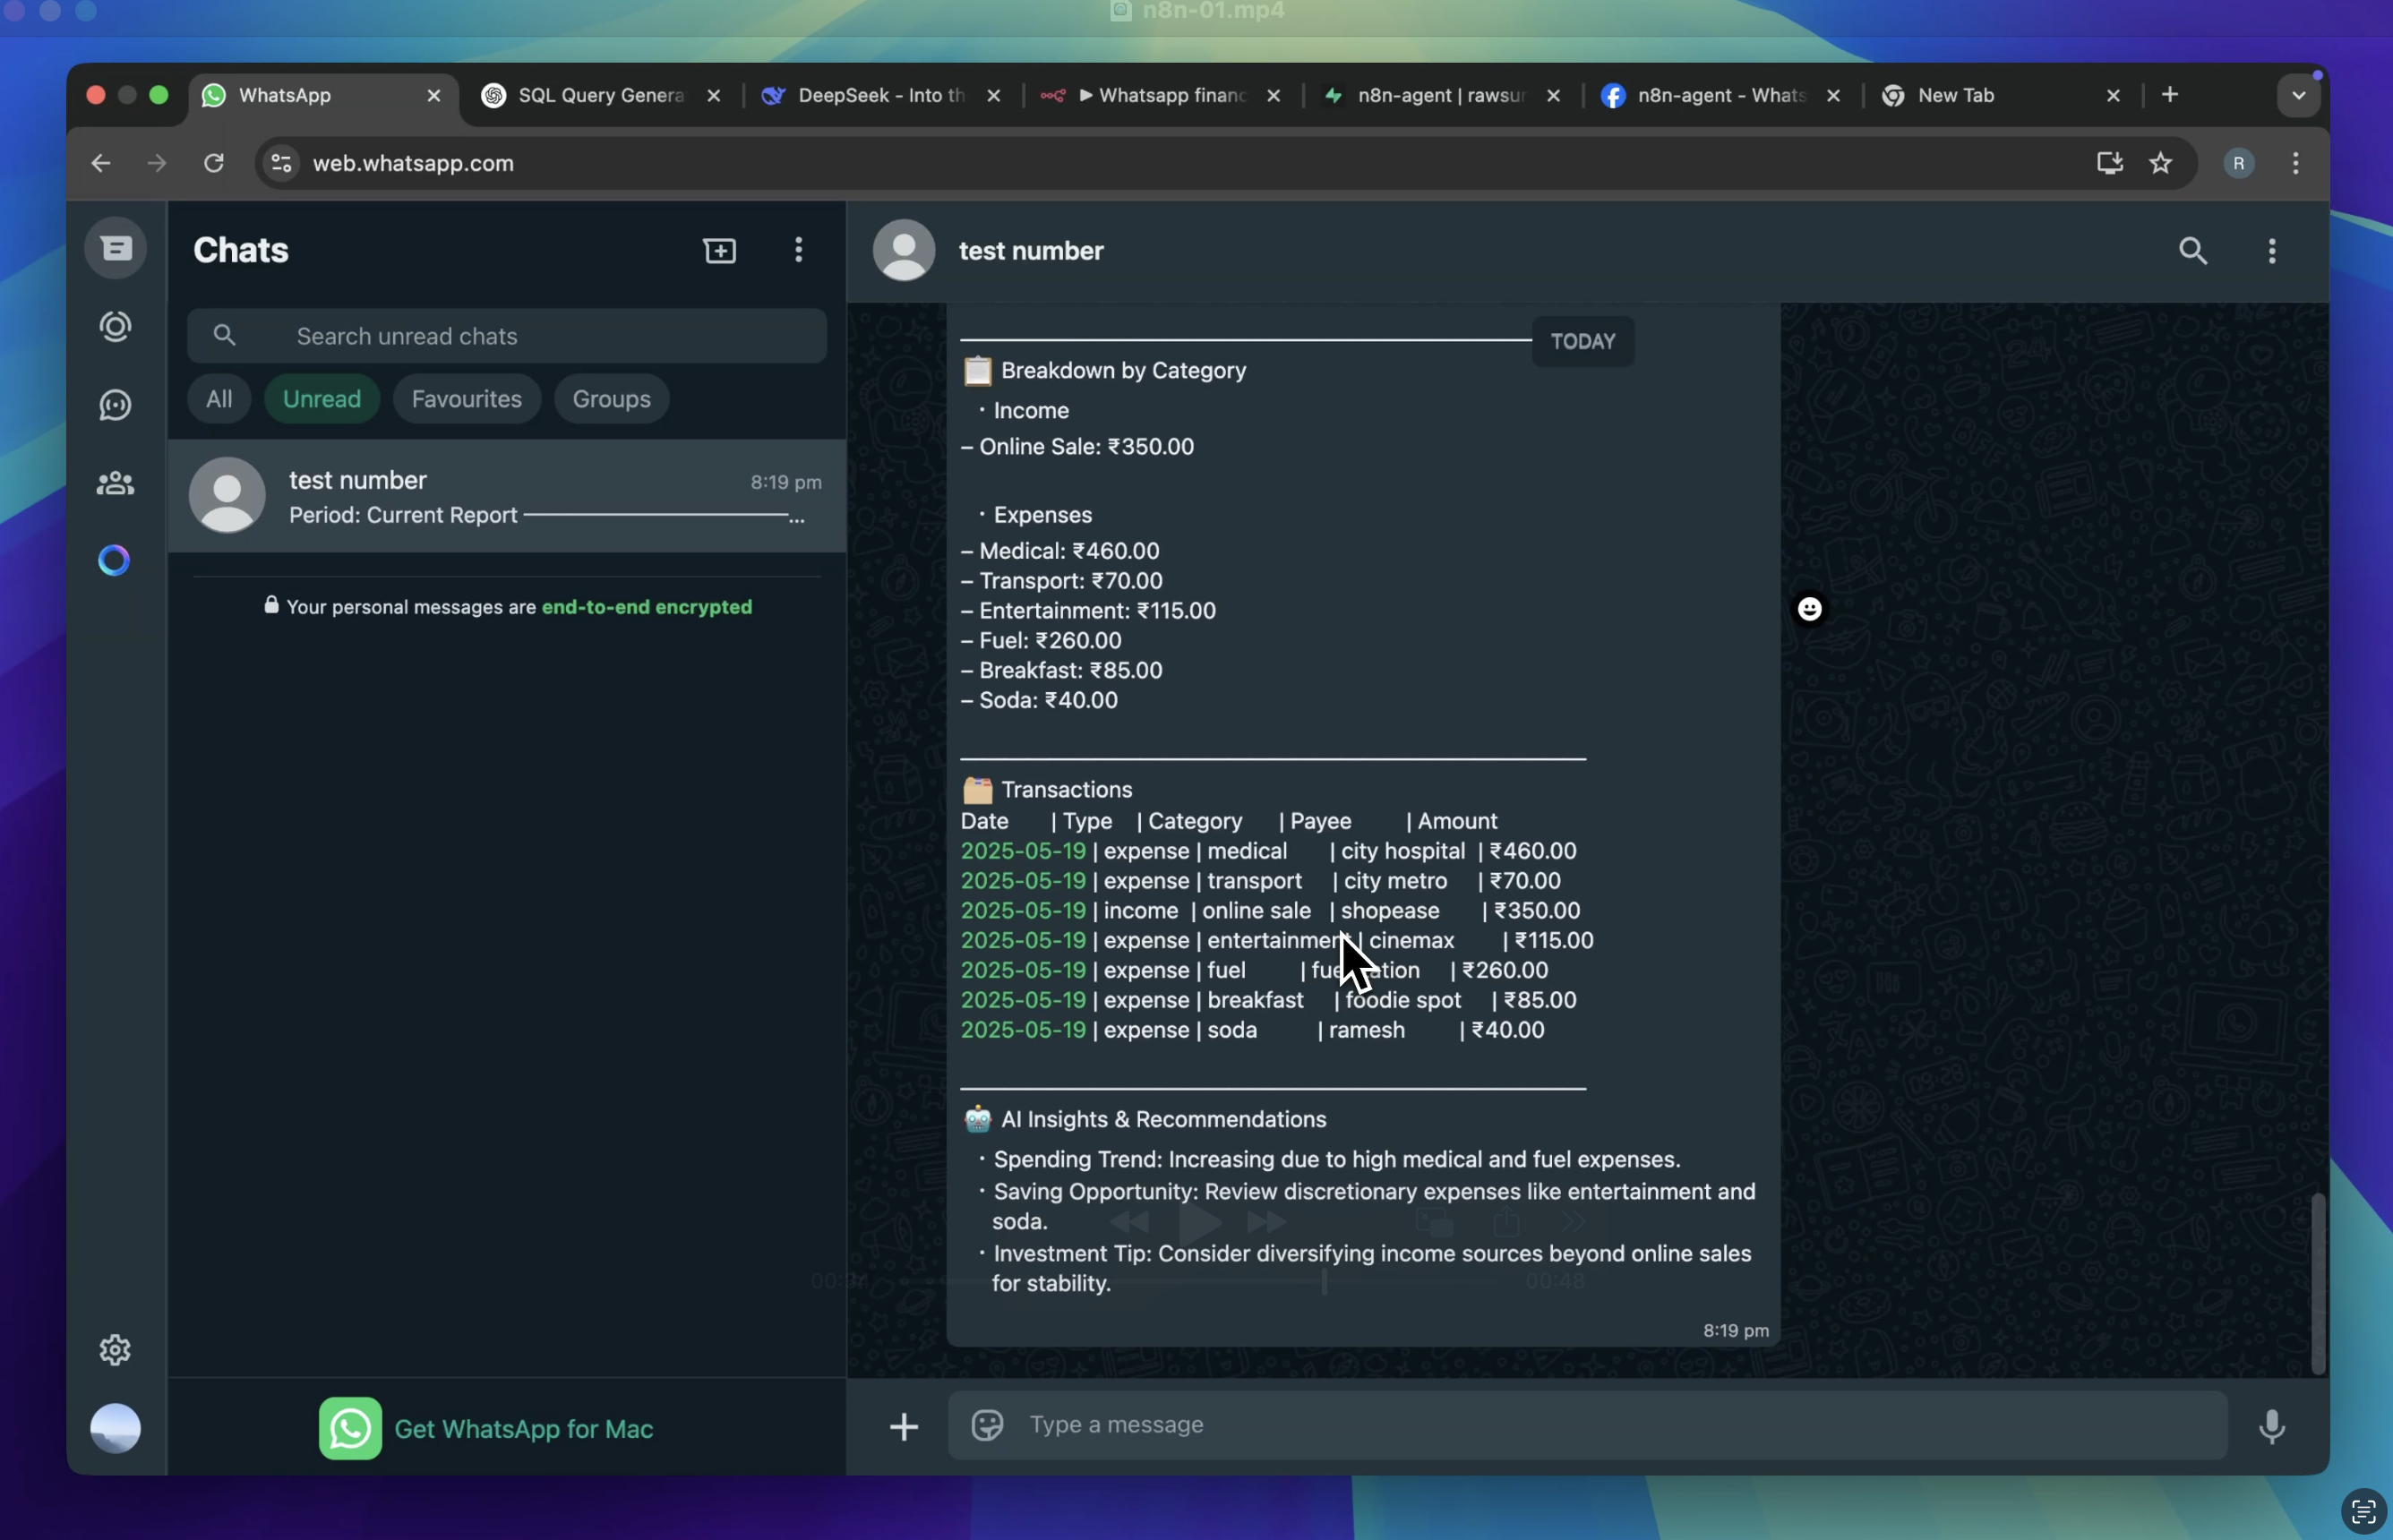
Task: Switch to the n8n-agent Facebook tab
Action: tap(1720, 95)
